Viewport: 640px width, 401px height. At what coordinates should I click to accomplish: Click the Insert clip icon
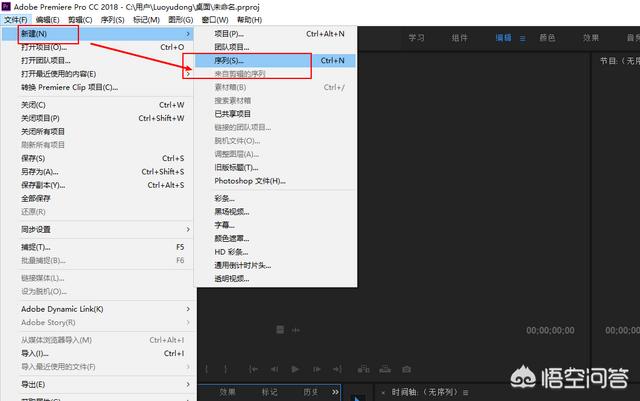[x=363, y=369]
